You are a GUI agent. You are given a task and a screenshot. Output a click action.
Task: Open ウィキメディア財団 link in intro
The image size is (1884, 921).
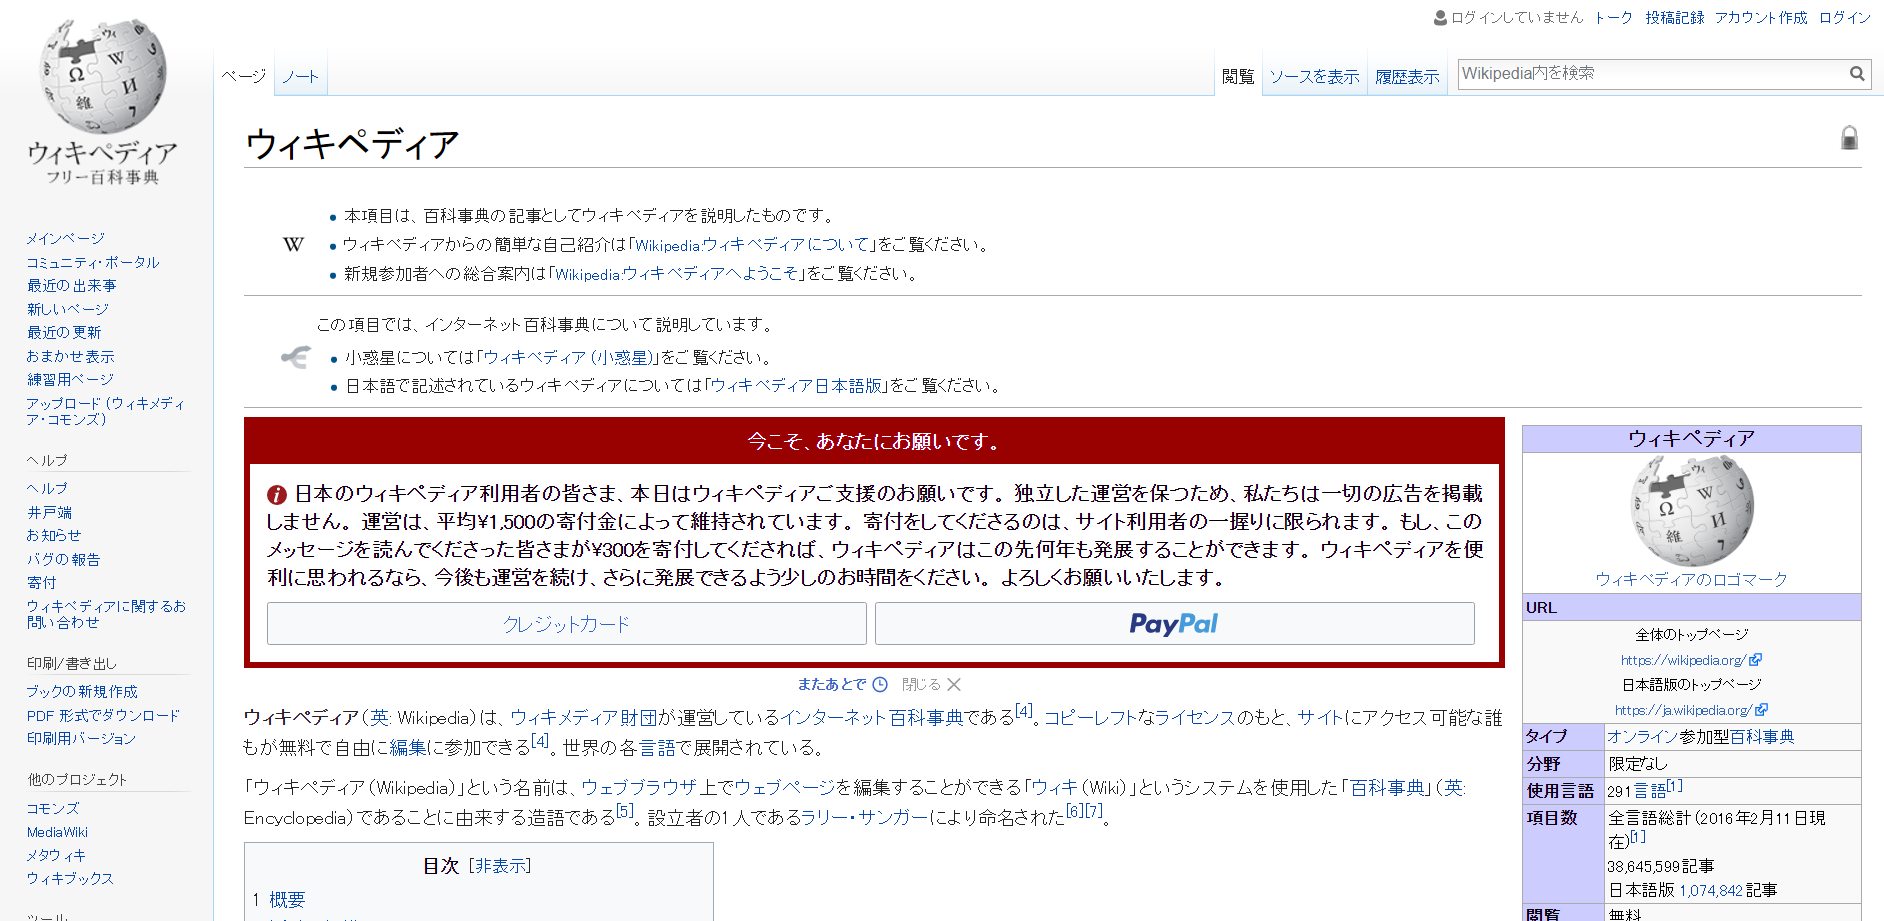(x=584, y=718)
